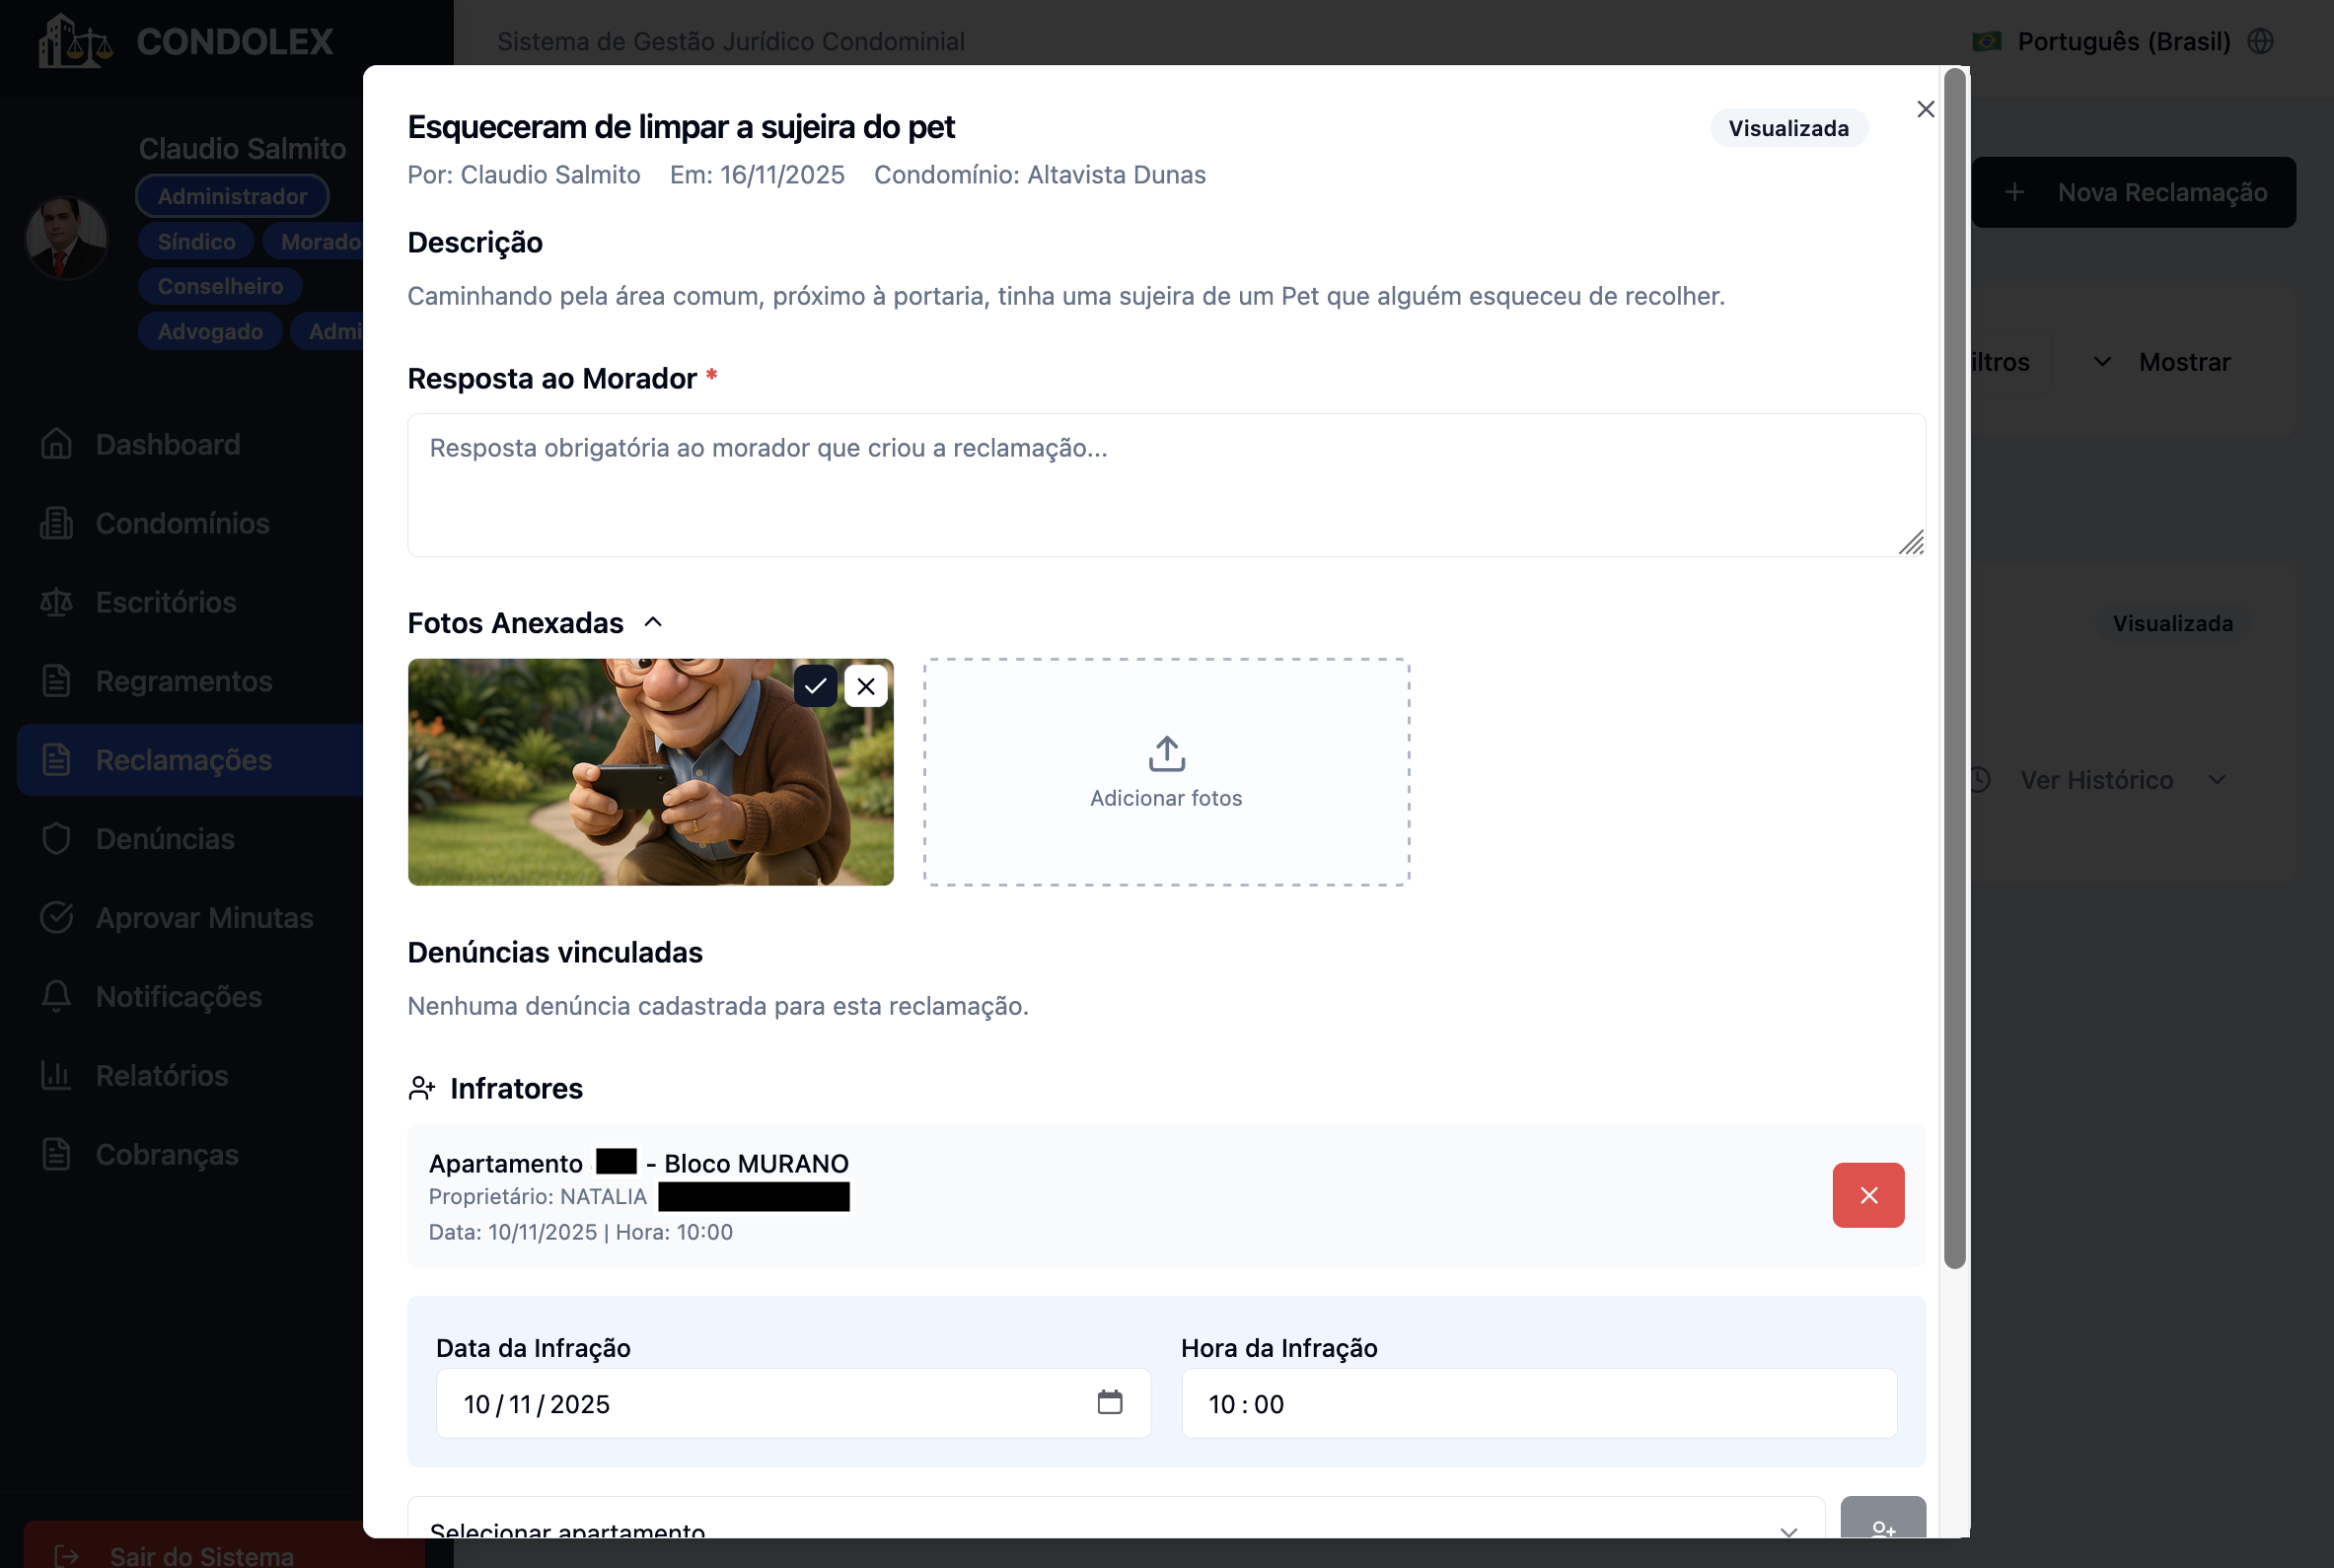Click the globe language icon
This screenshot has height=1568, width=2334.
point(2260,41)
